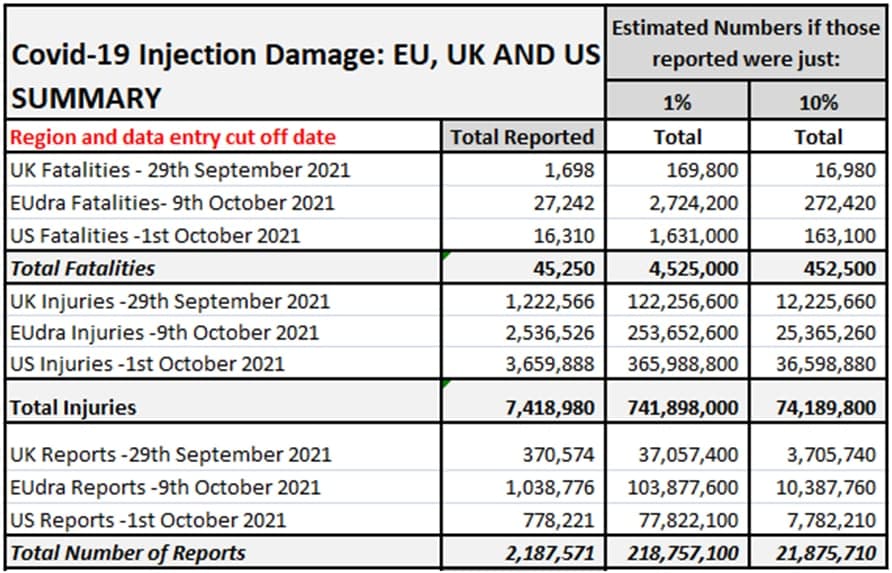892x573 pixels.
Task: Select the "Estimated Numbers if those reported" header
Action: click(746, 43)
